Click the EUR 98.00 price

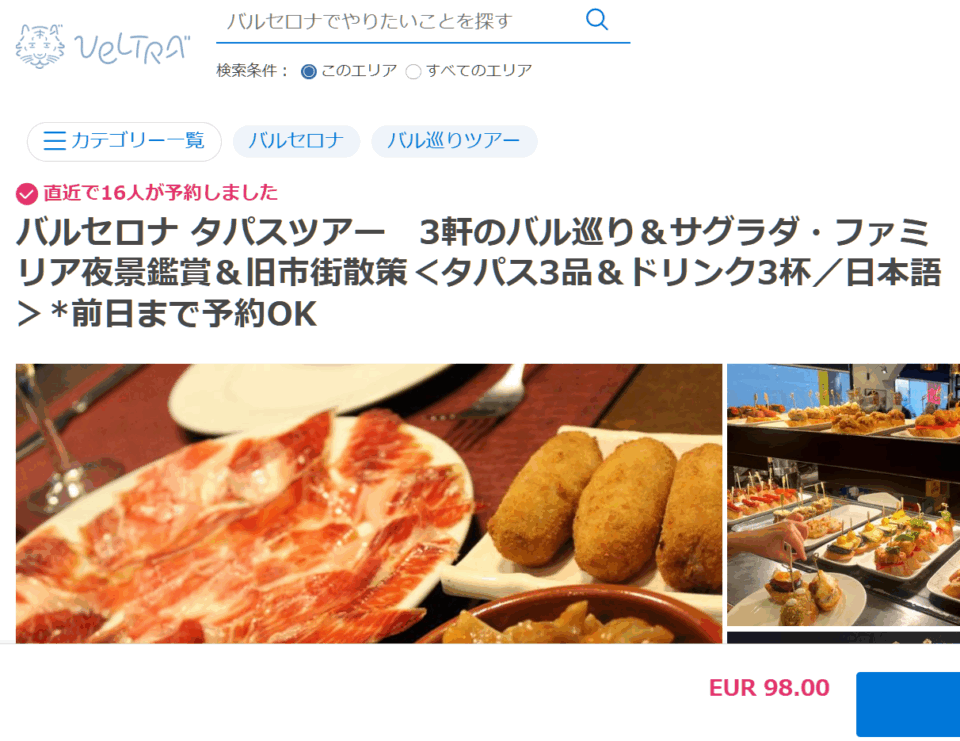[x=769, y=688]
